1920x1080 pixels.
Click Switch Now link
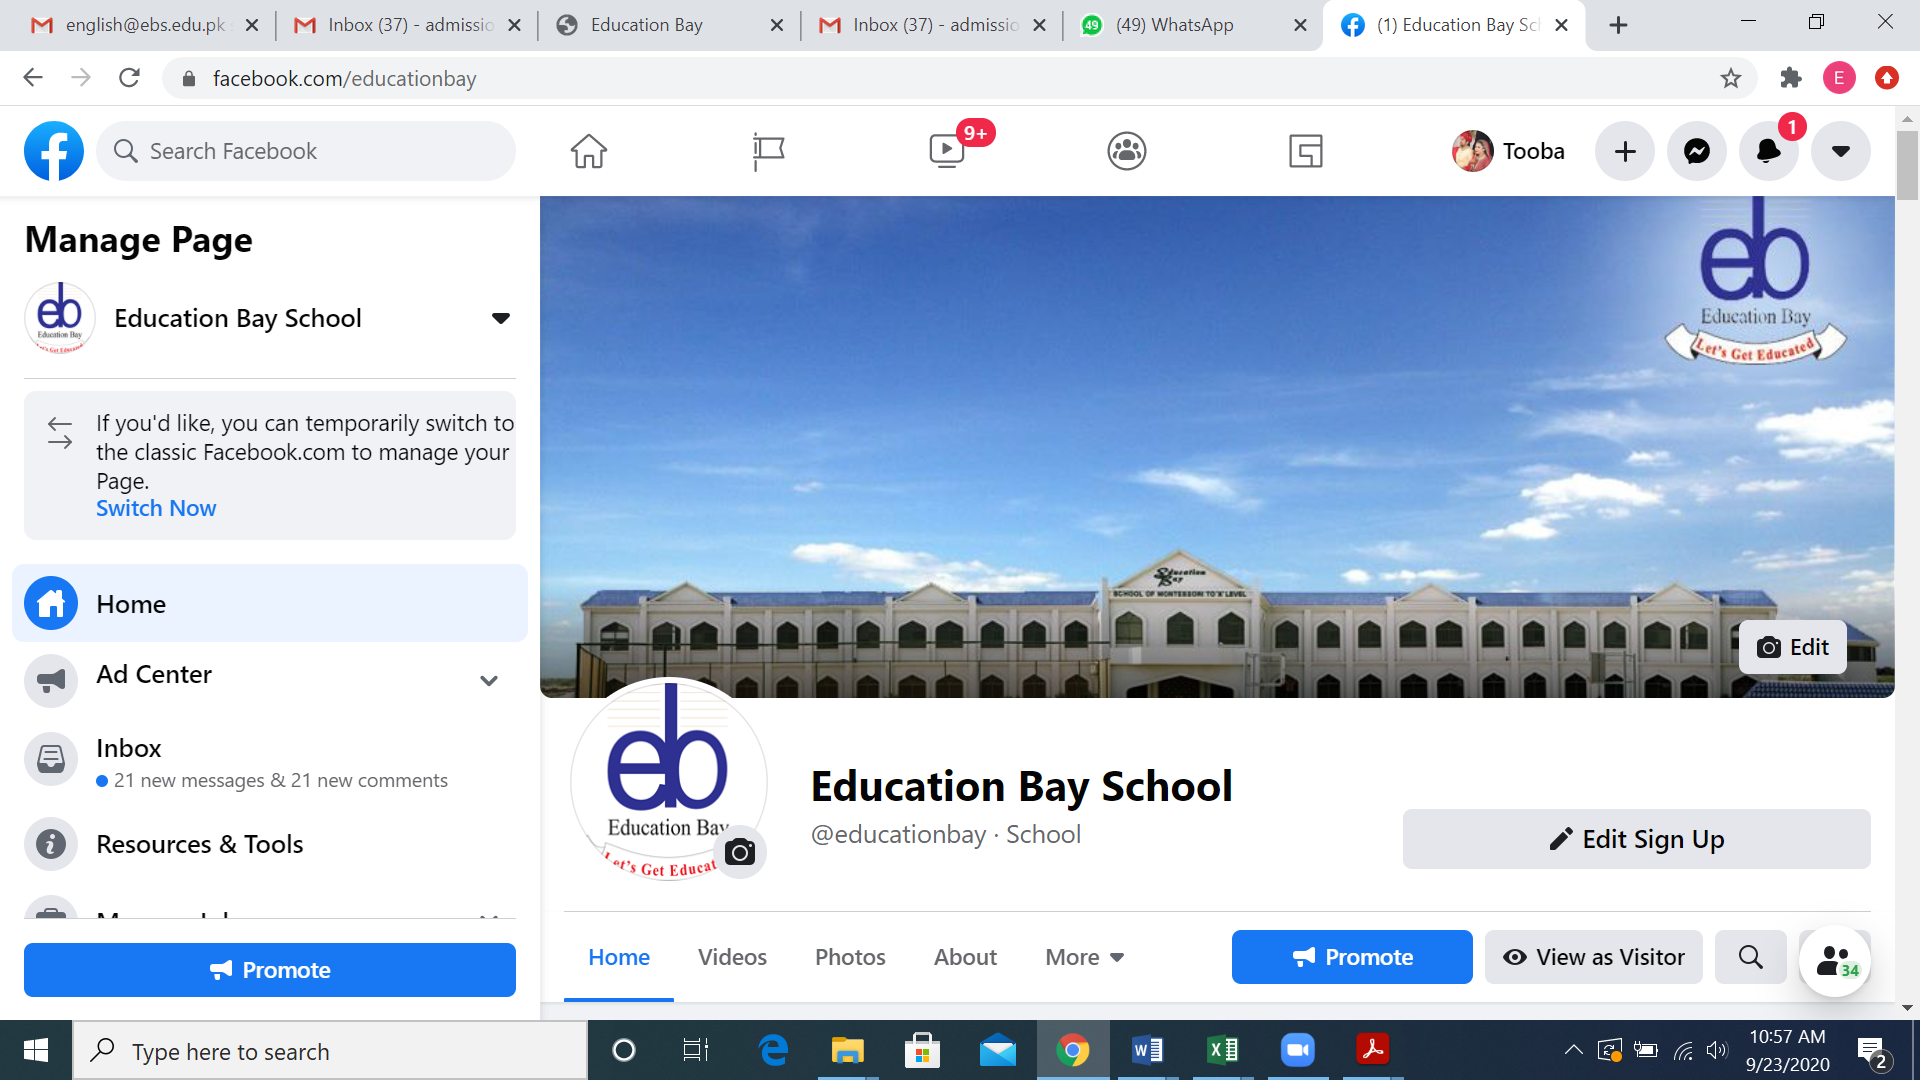(156, 508)
